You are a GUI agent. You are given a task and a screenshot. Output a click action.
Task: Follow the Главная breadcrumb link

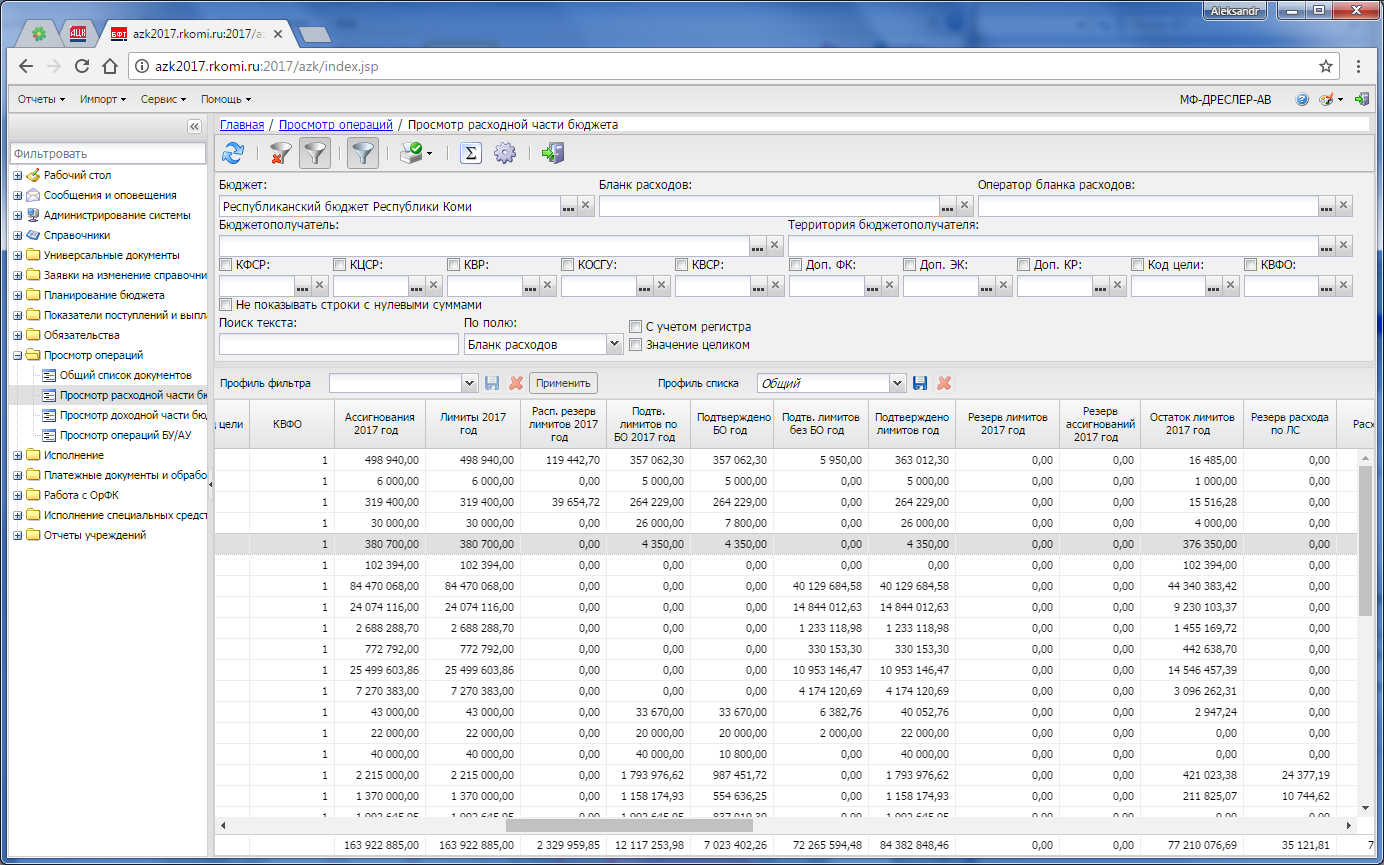tap(242, 125)
